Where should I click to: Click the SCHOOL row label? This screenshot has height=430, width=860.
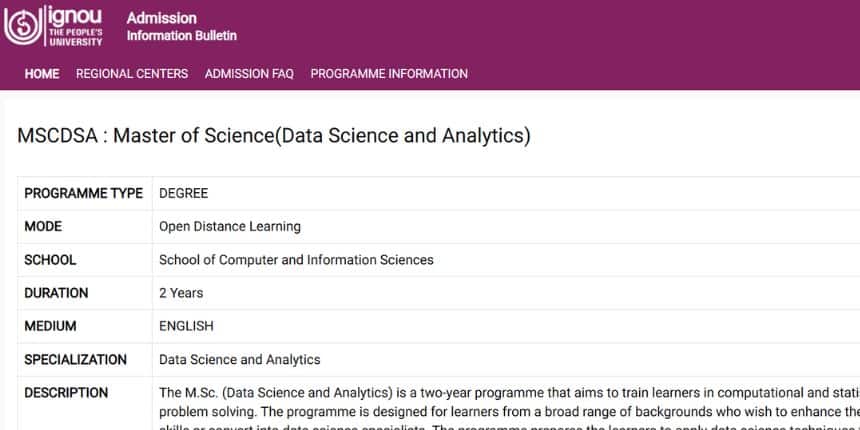click(x=50, y=260)
